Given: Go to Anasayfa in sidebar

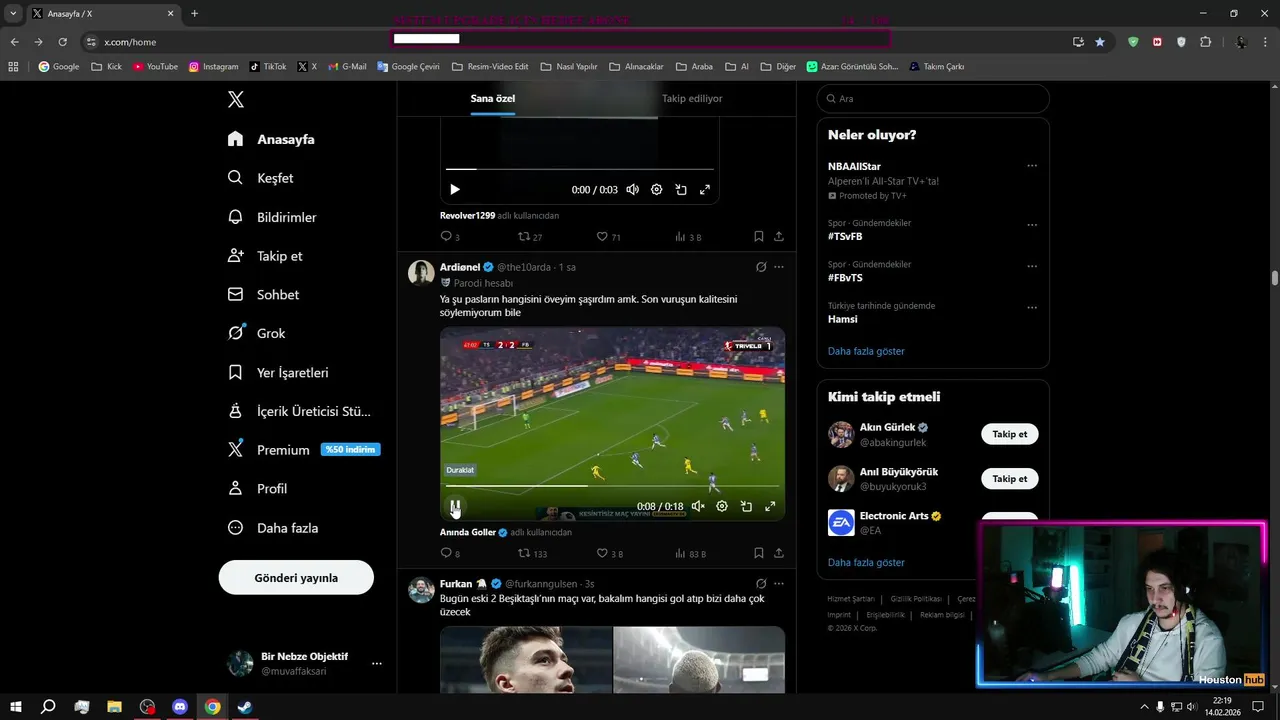Looking at the screenshot, I should click(x=271, y=139).
